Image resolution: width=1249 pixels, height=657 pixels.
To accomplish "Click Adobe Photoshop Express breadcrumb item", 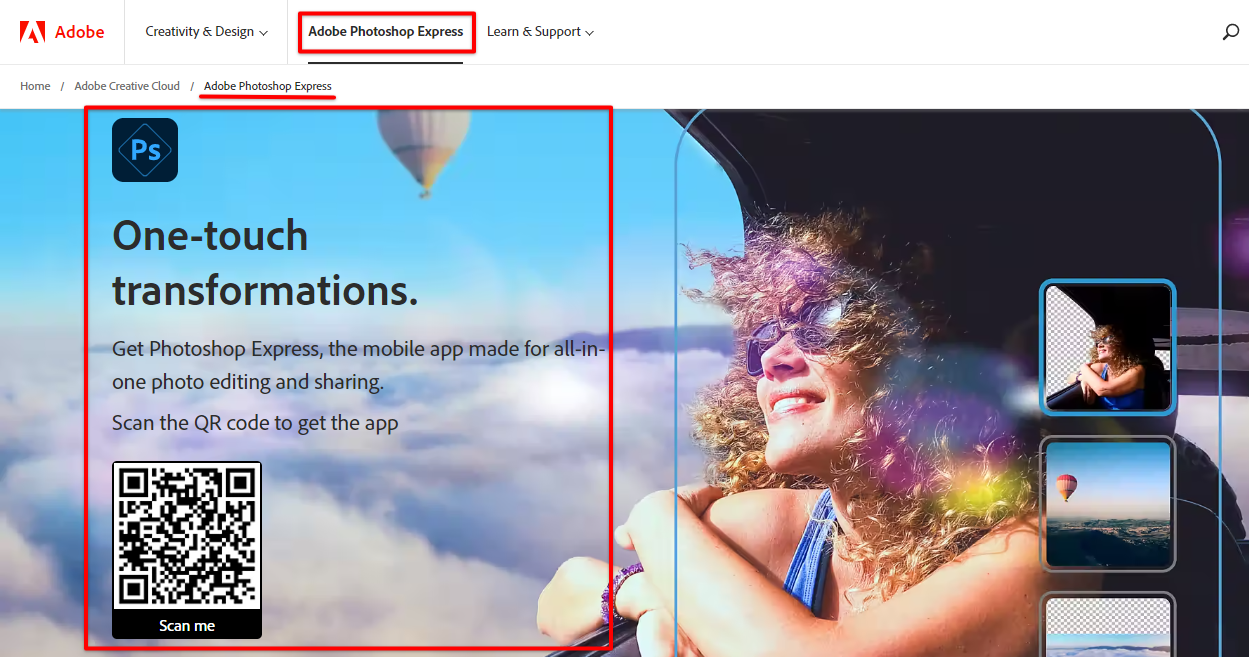I will tap(268, 86).
